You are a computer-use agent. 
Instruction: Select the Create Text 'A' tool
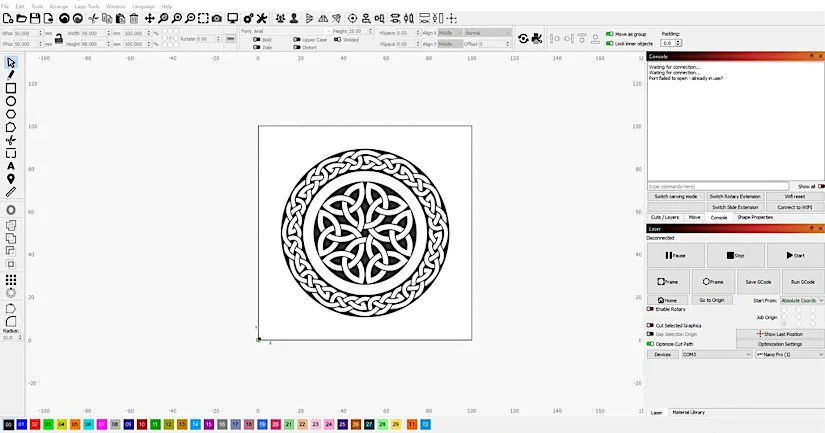click(x=11, y=166)
